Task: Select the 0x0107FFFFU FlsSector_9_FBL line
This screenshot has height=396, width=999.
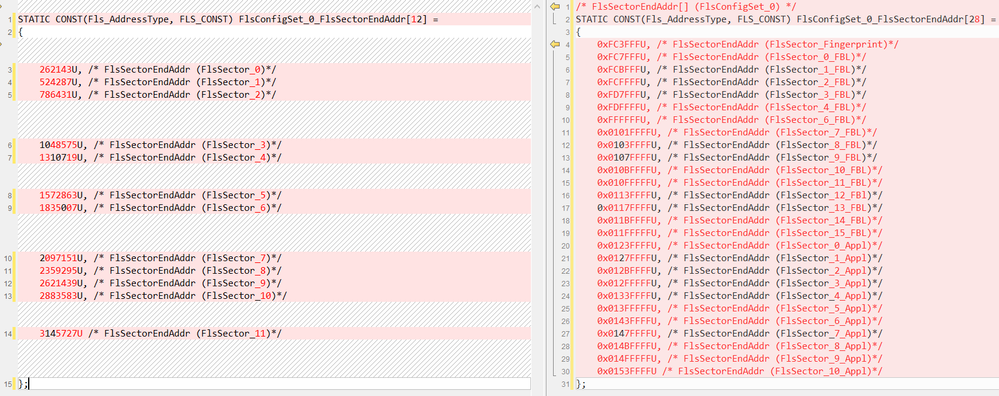Action: (x=787, y=158)
